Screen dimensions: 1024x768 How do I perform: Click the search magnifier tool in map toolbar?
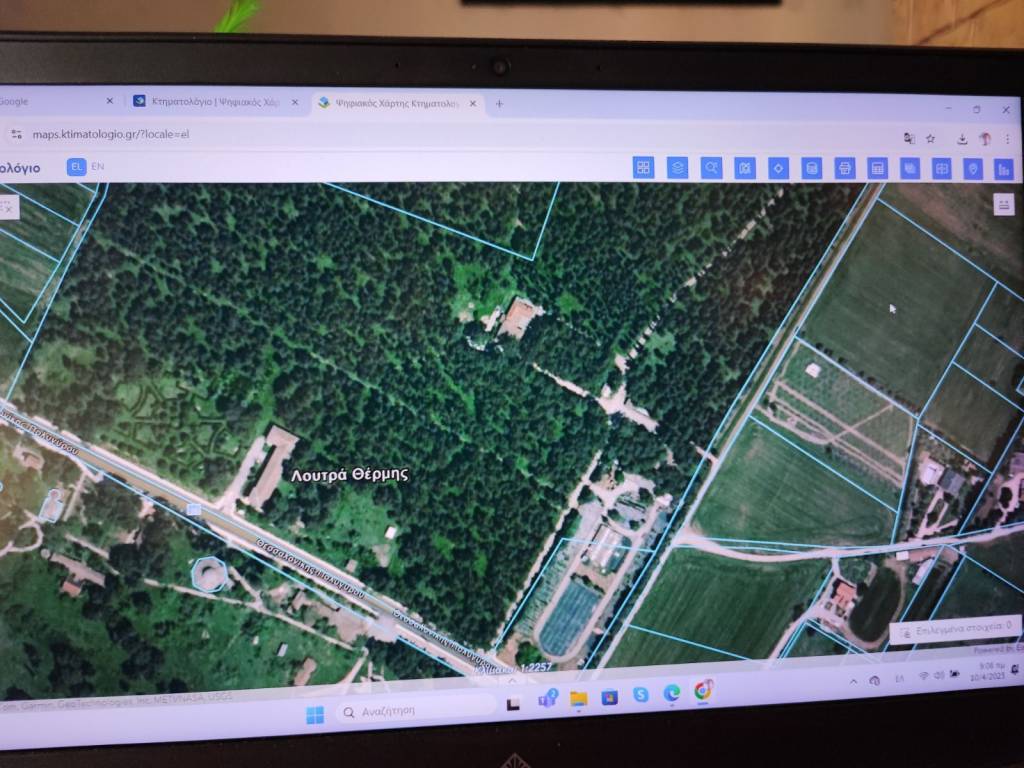[x=711, y=168]
